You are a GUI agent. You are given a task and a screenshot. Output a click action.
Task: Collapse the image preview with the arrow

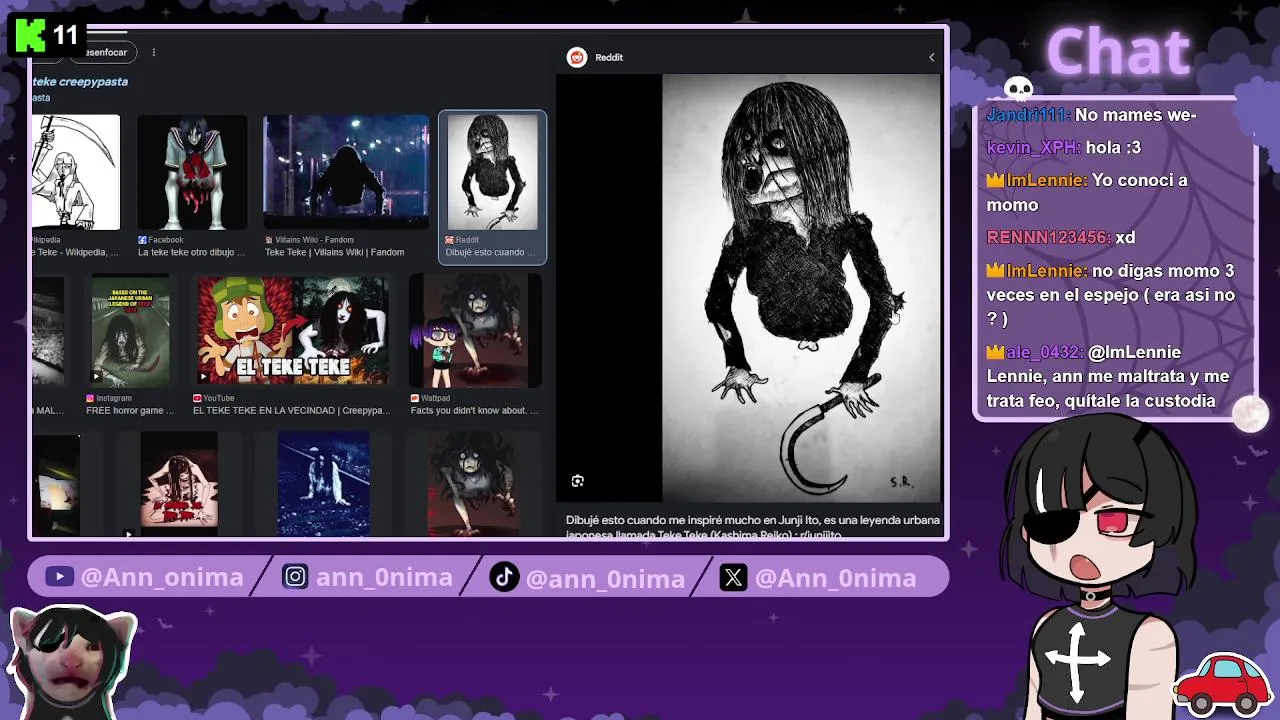[x=931, y=57]
